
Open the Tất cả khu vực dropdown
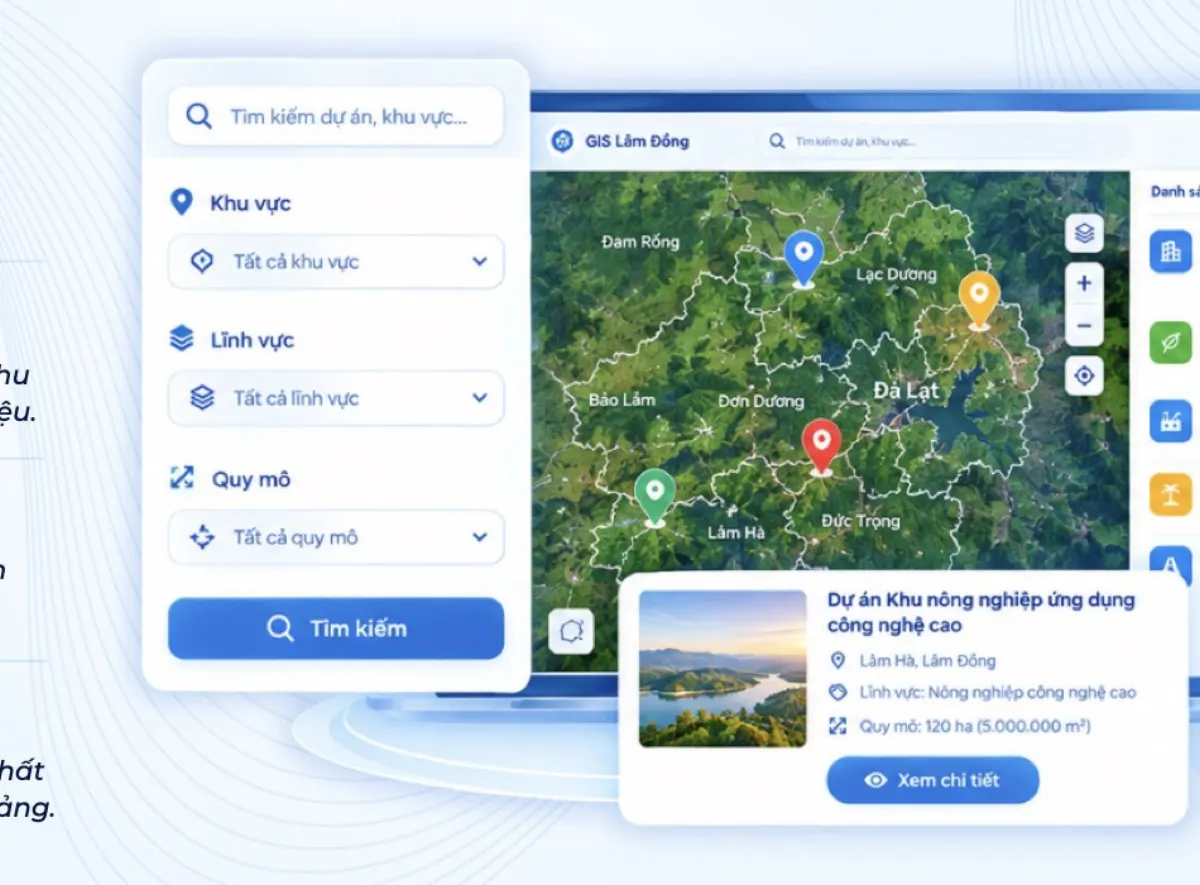point(335,262)
